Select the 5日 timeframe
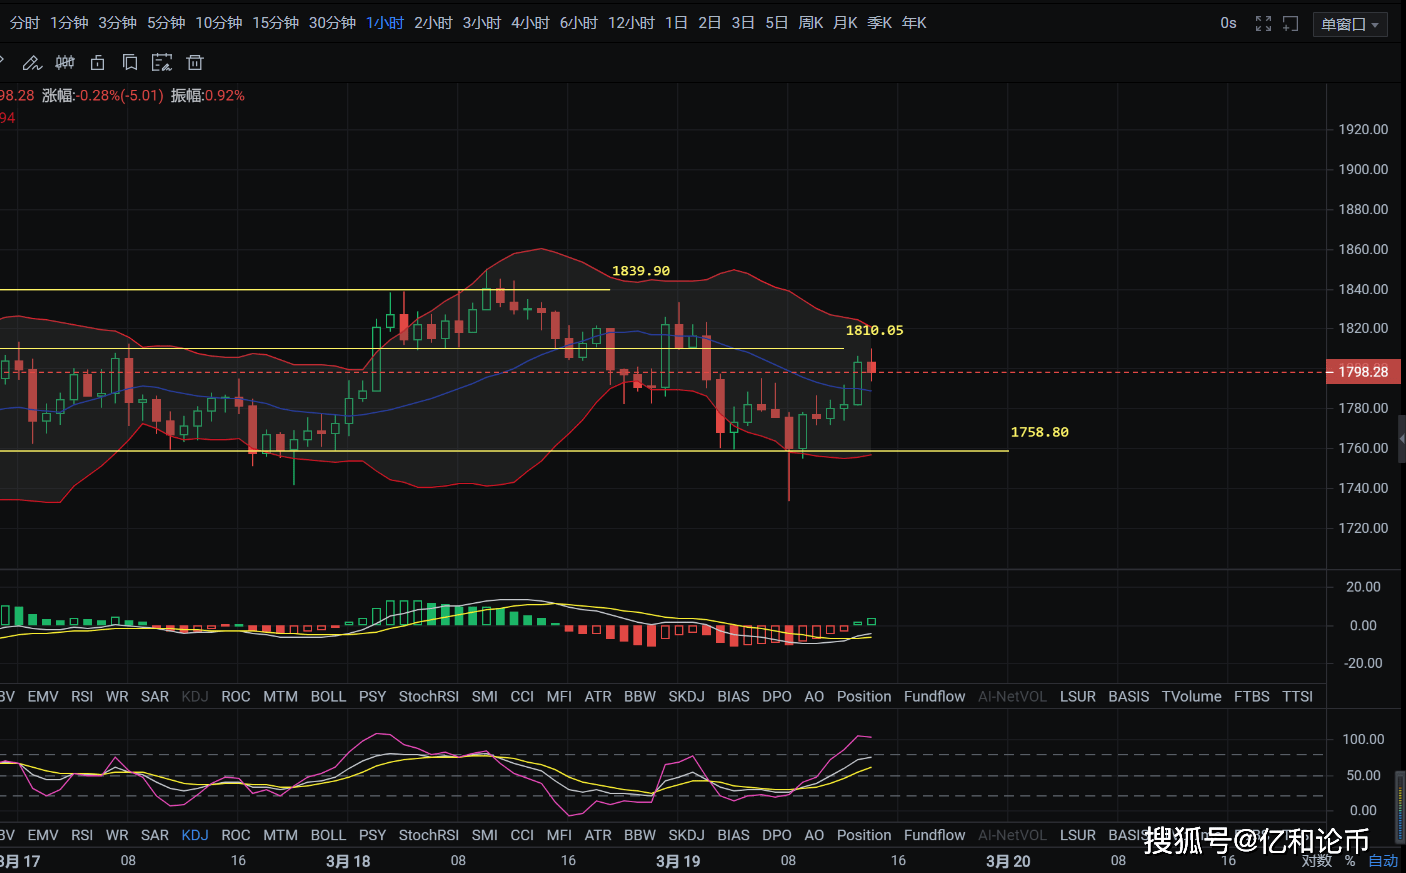The height and width of the screenshot is (873, 1406). 776,23
